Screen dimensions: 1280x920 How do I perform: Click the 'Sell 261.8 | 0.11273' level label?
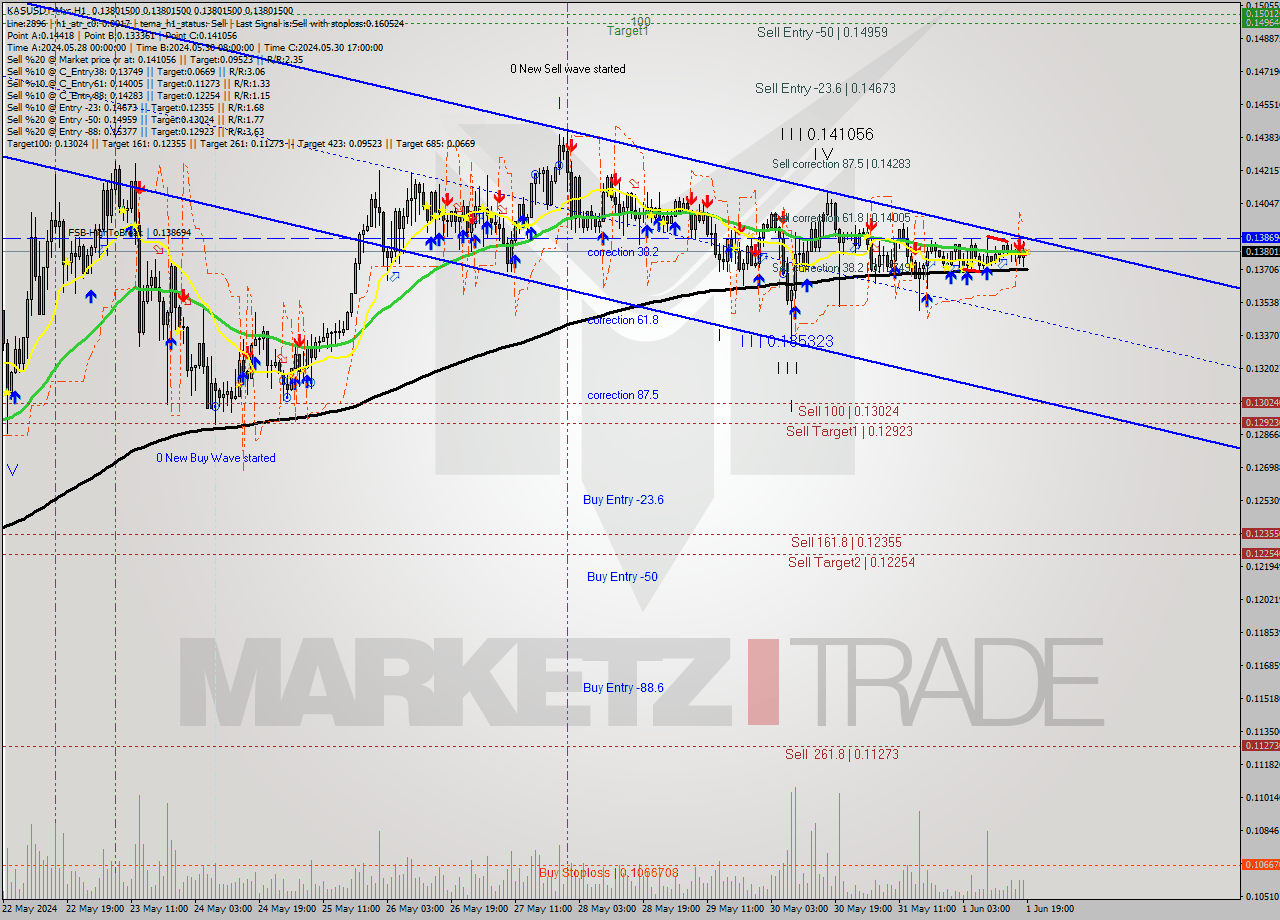pyautogui.click(x=842, y=754)
